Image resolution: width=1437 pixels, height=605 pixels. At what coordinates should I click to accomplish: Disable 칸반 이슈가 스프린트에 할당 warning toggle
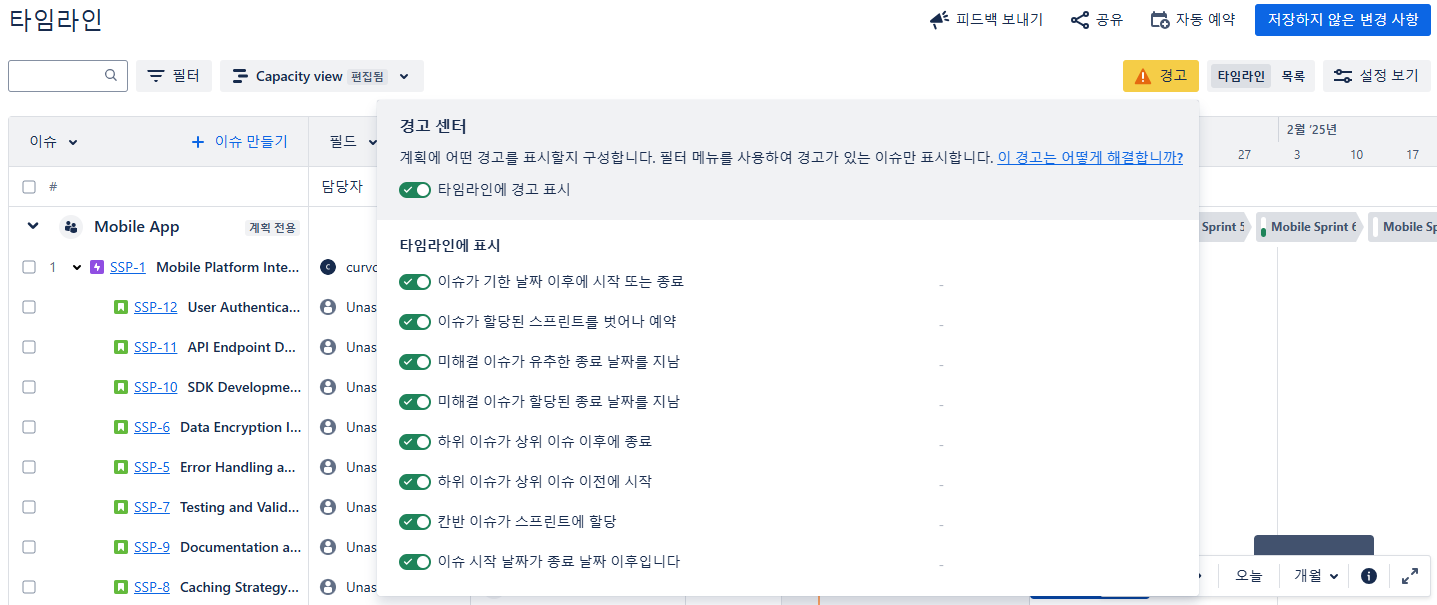pyautogui.click(x=415, y=522)
